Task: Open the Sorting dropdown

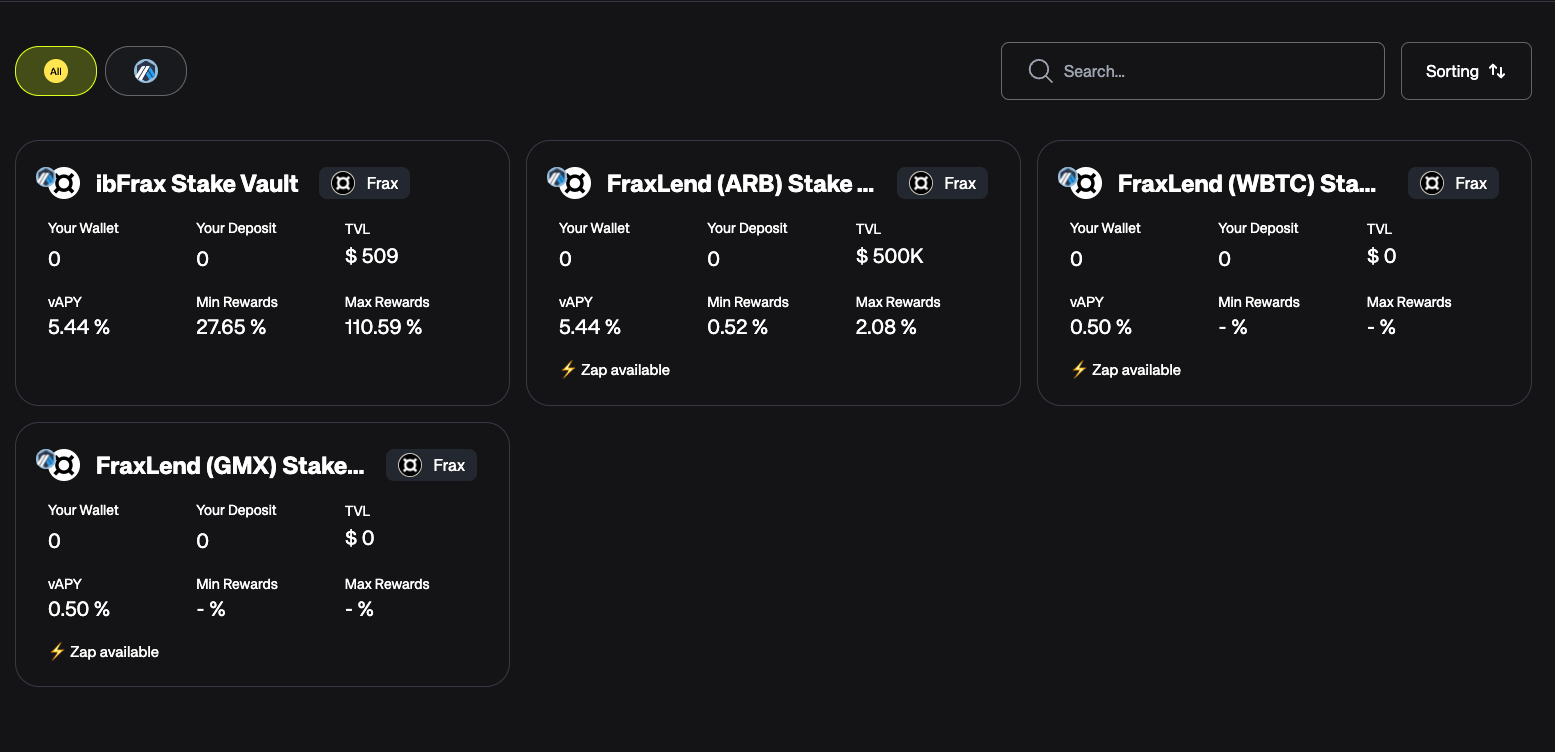Action: pos(1465,71)
